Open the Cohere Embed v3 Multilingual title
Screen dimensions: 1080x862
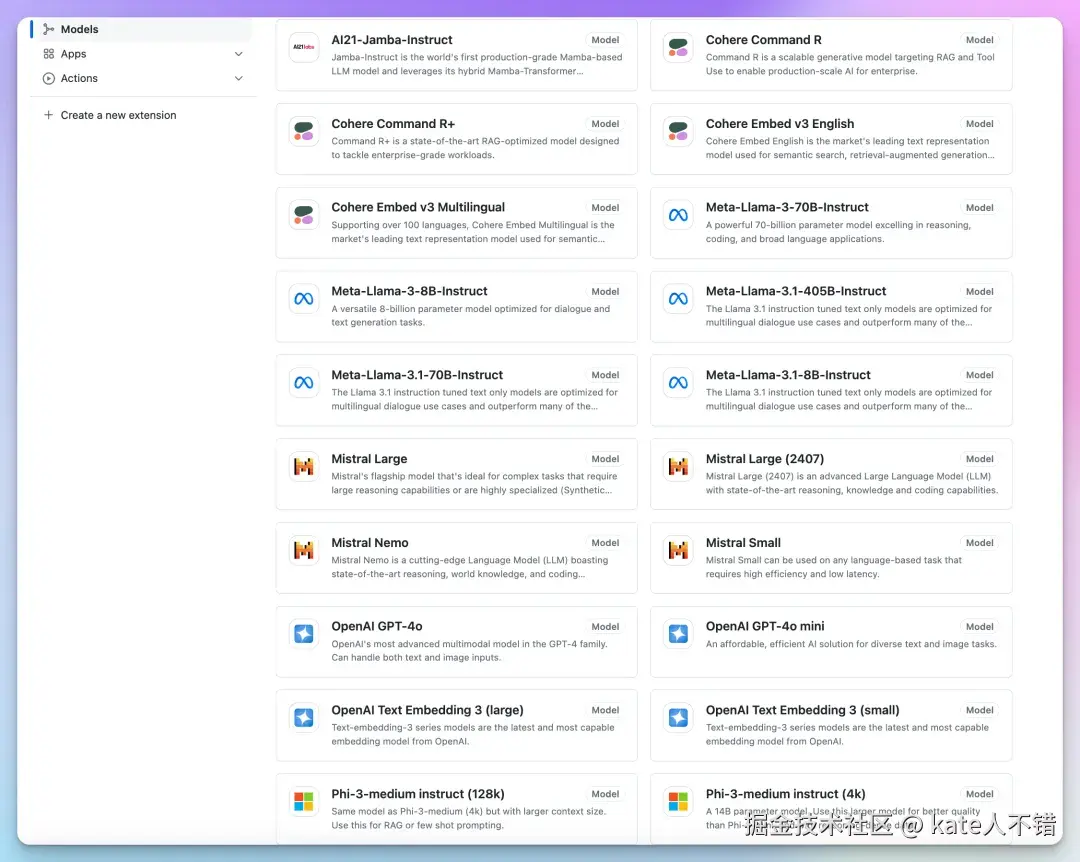418,207
